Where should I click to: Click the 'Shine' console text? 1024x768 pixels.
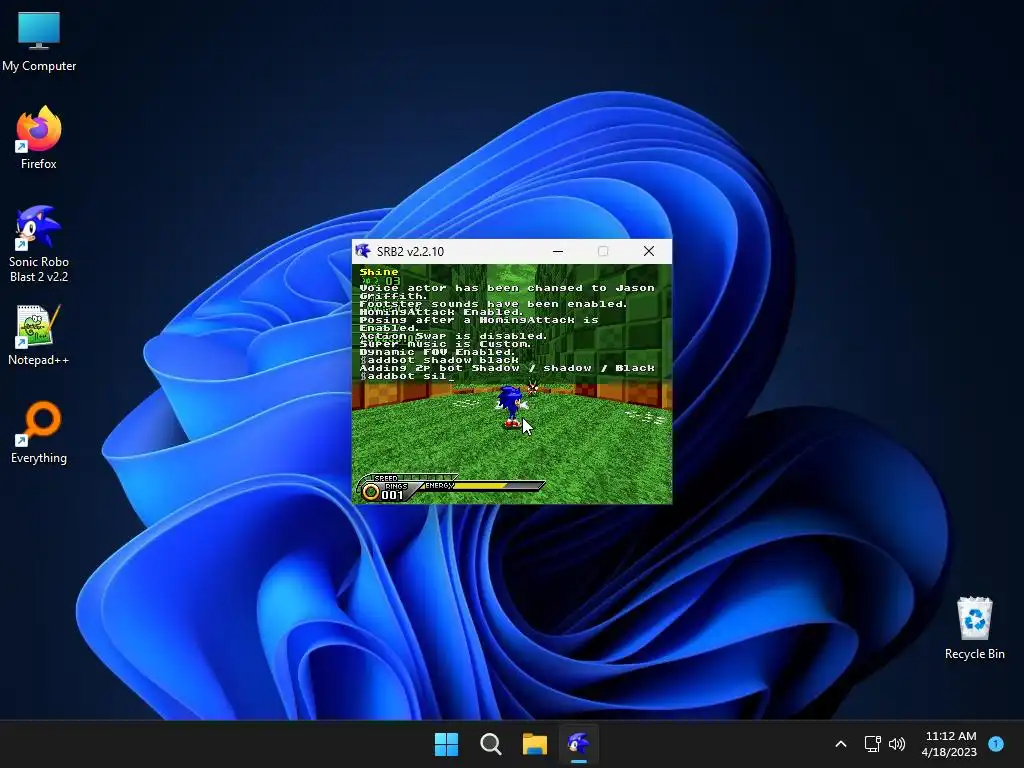tap(379, 272)
